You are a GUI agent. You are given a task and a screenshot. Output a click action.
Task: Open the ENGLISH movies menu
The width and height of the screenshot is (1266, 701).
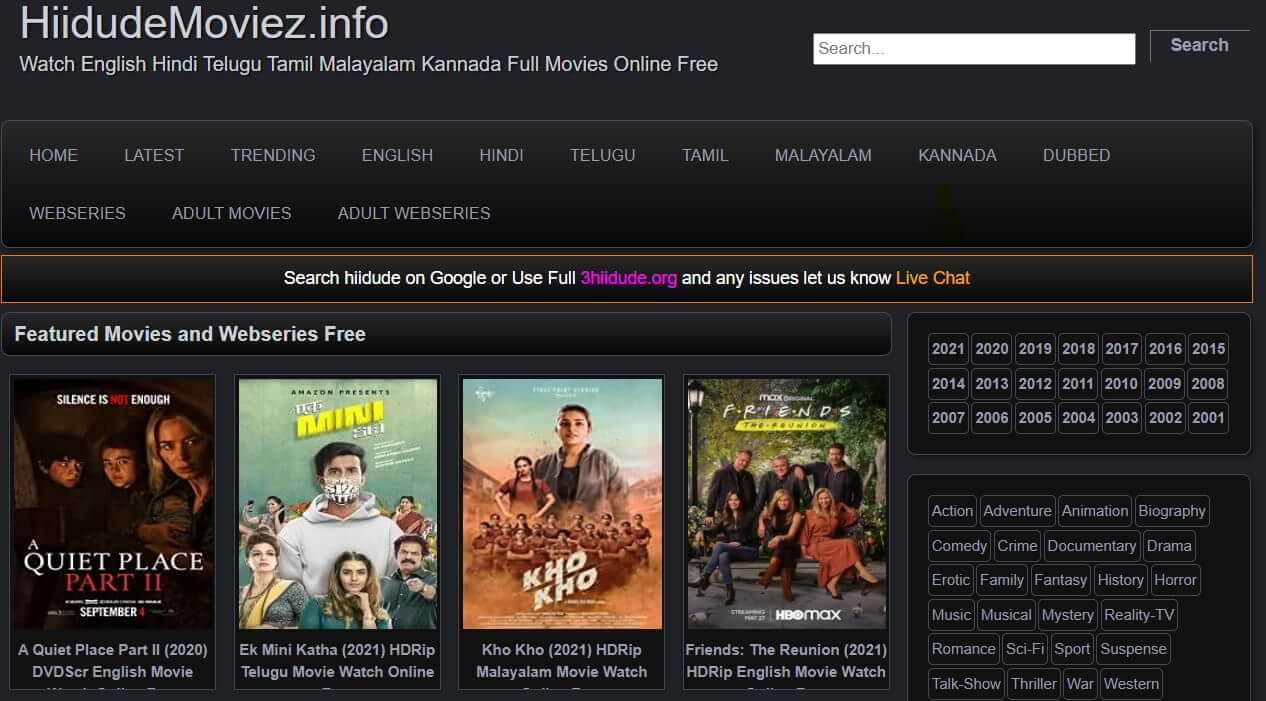coord(397,155)
